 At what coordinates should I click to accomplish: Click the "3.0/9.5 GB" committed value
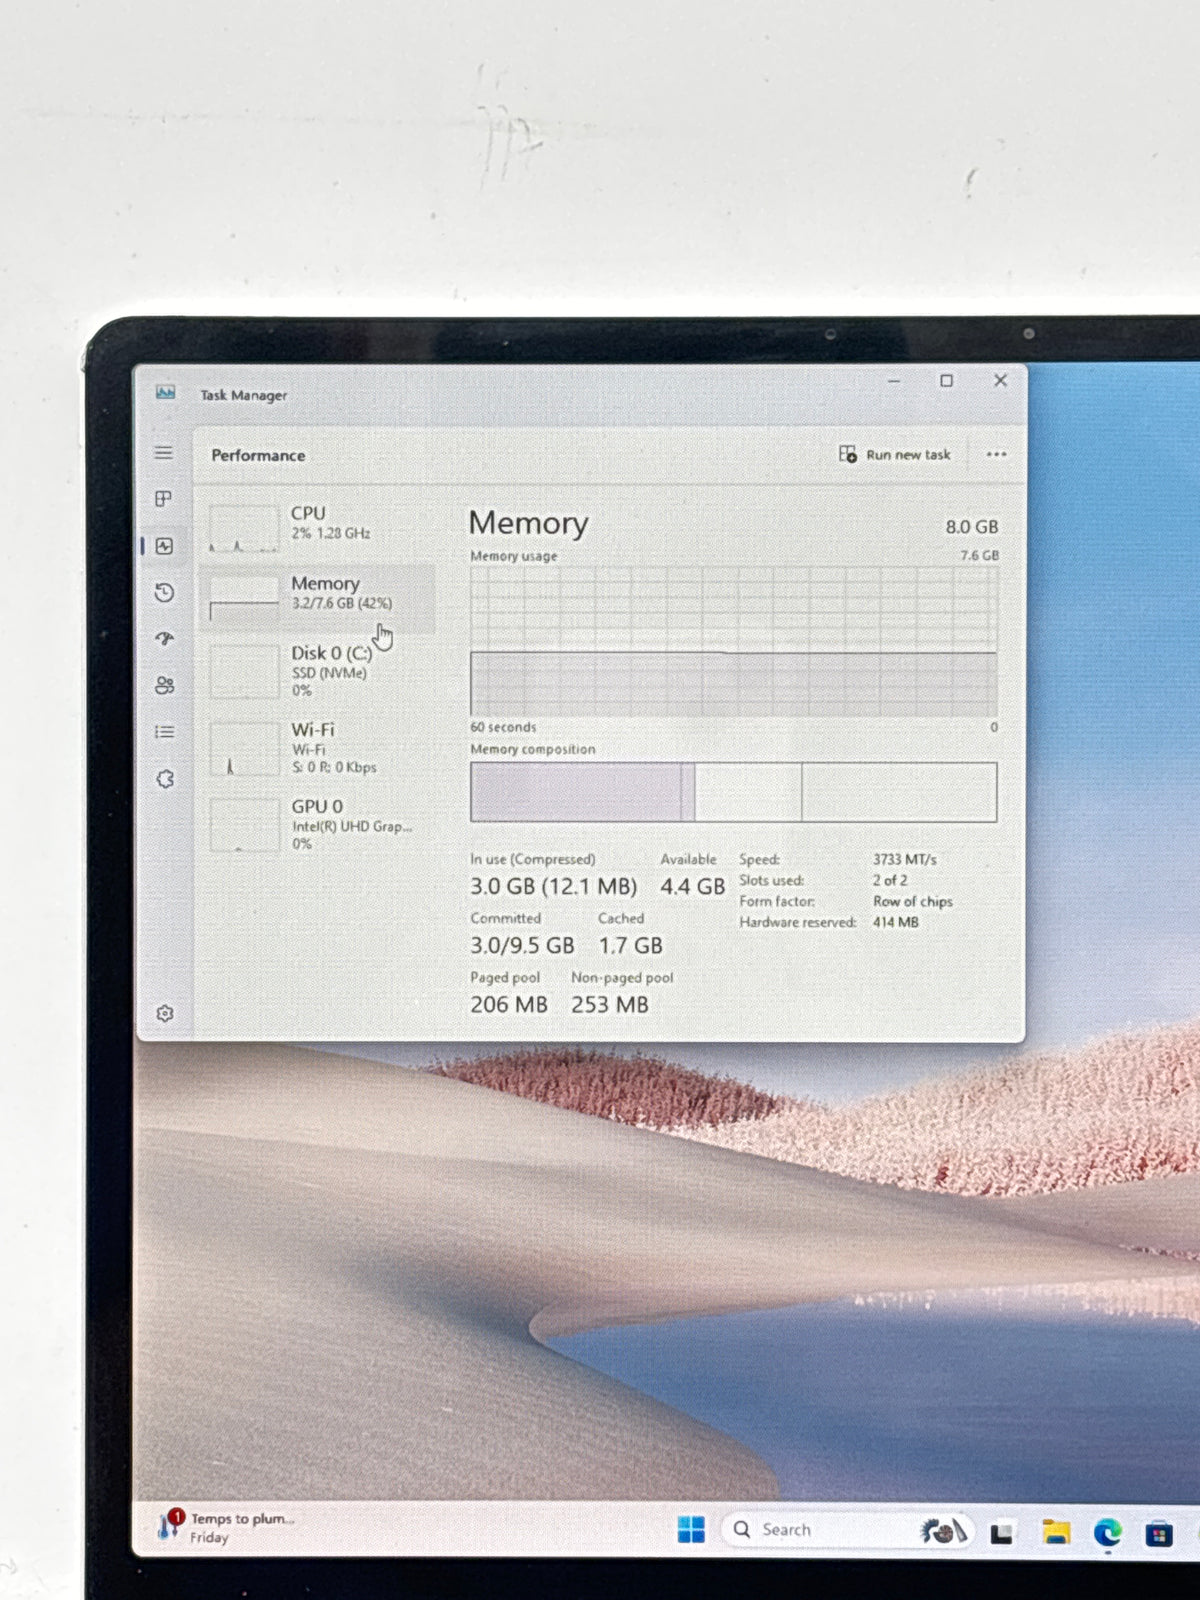coord(522,945)
